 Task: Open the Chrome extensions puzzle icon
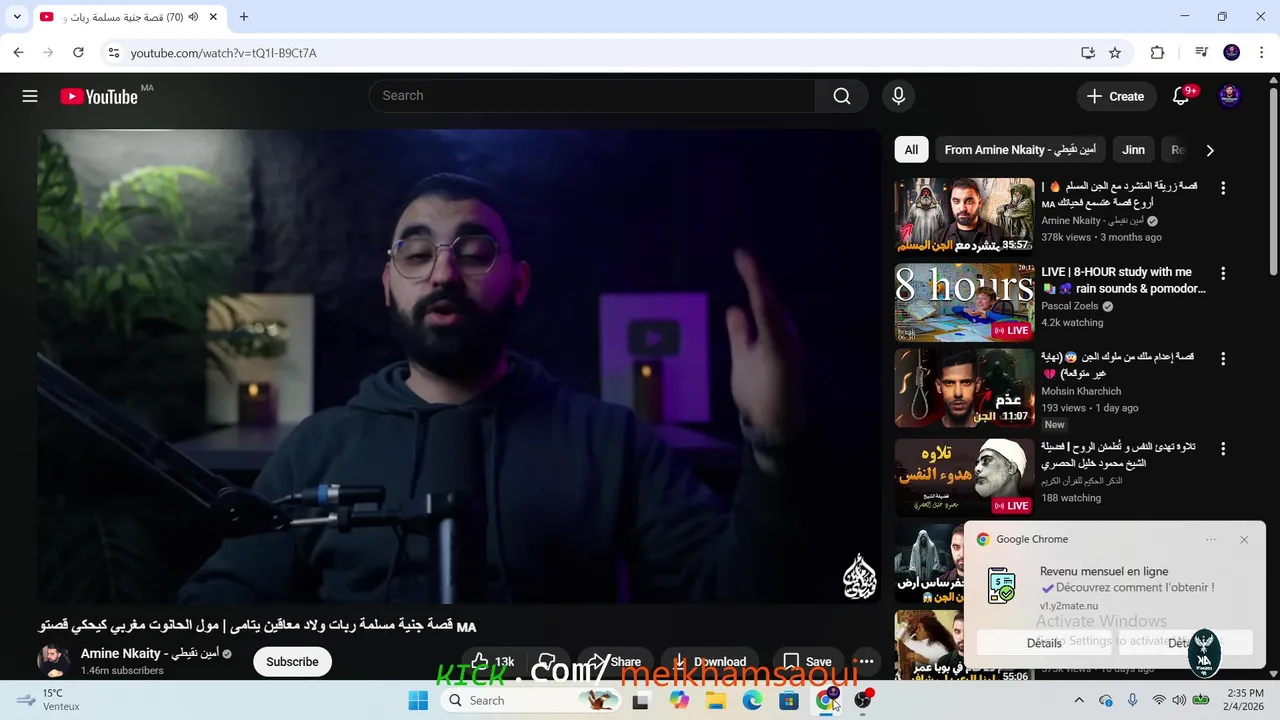(x=1157, y=53)
